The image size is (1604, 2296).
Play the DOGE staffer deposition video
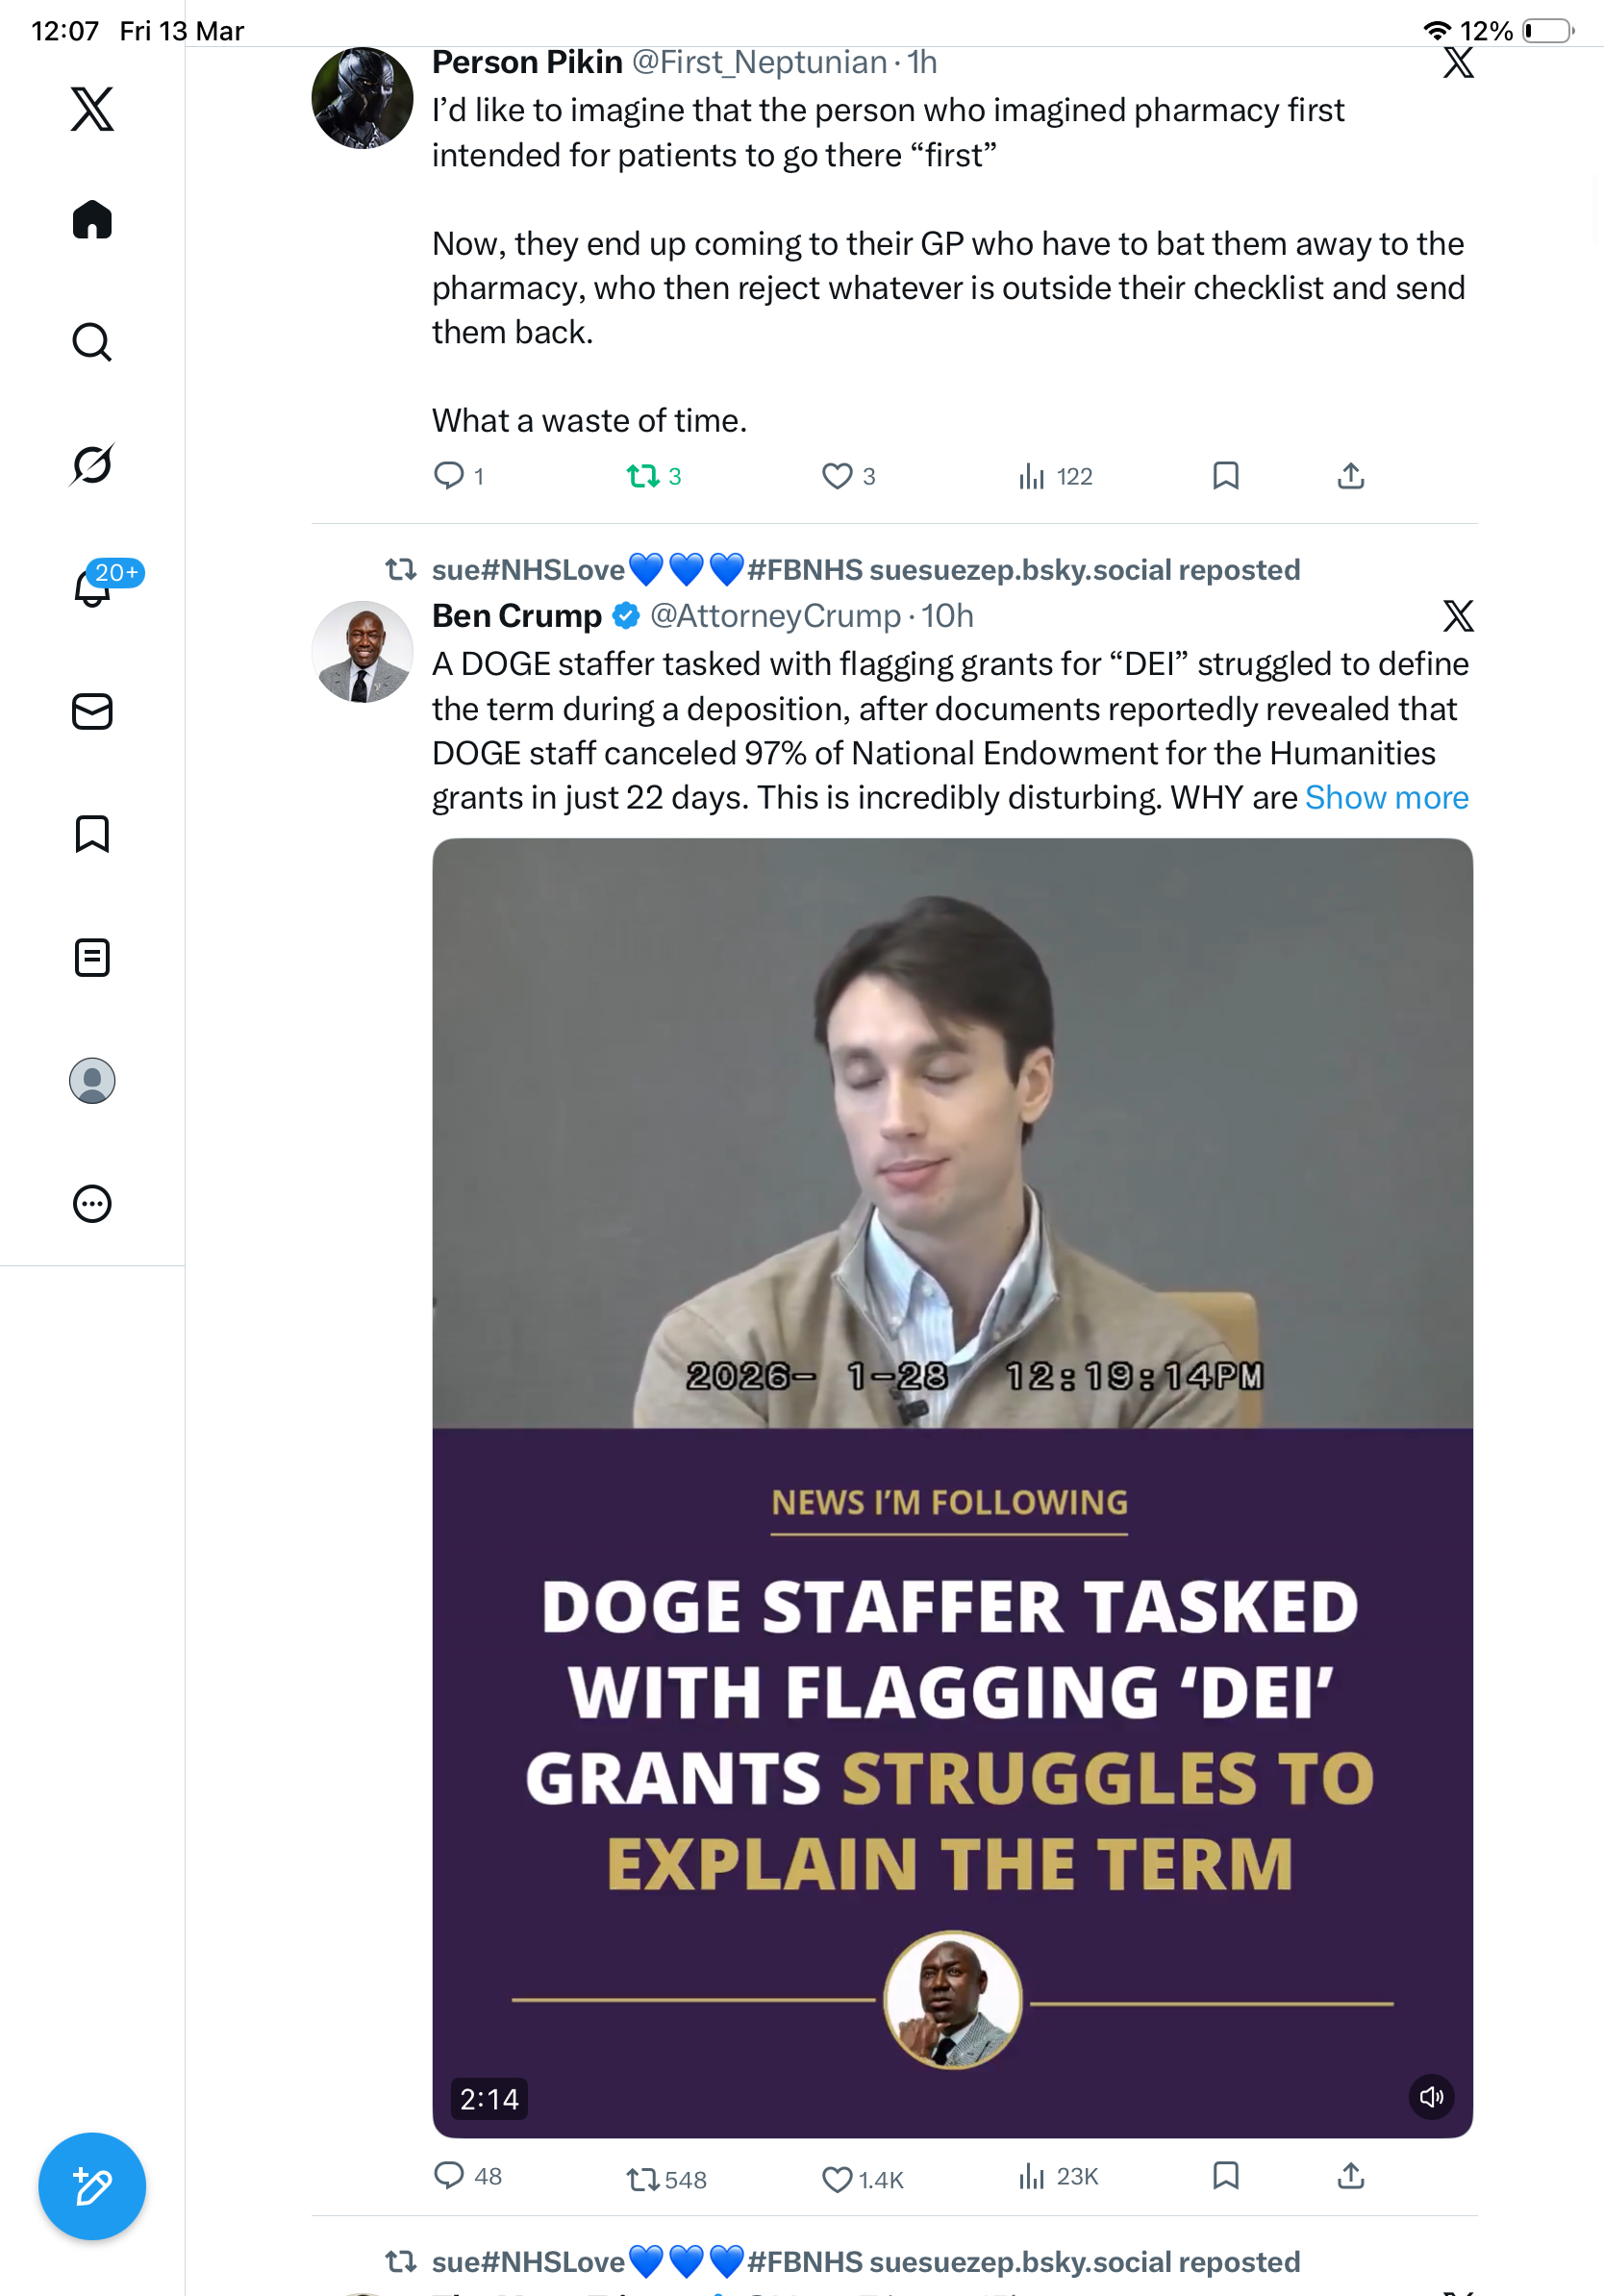click(952, 1488)
